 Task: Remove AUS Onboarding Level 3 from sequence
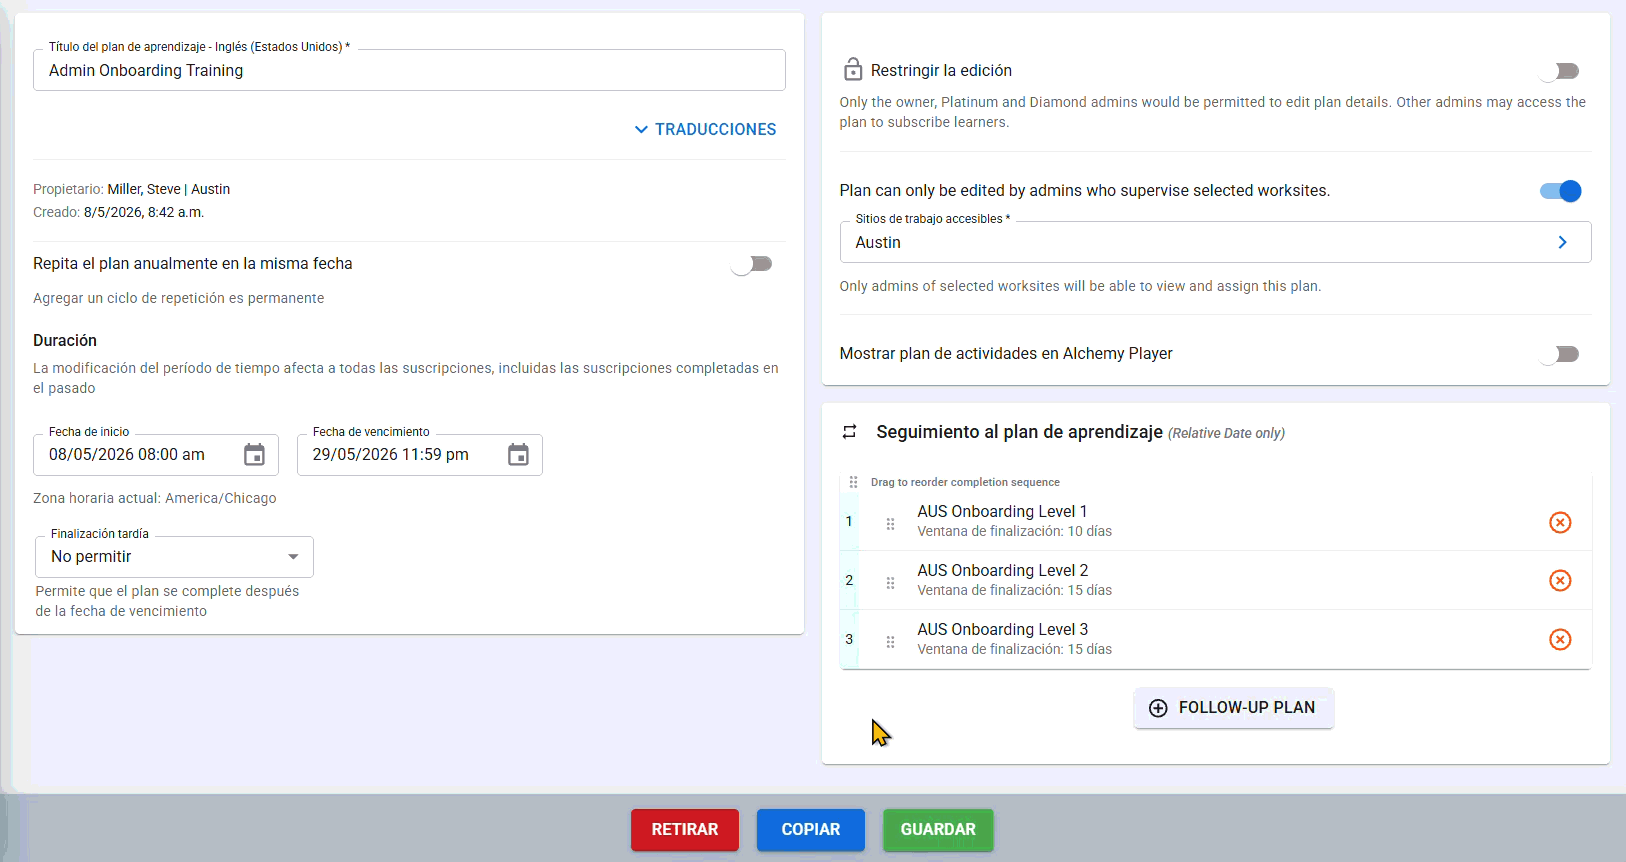[x=1560, y=640]
